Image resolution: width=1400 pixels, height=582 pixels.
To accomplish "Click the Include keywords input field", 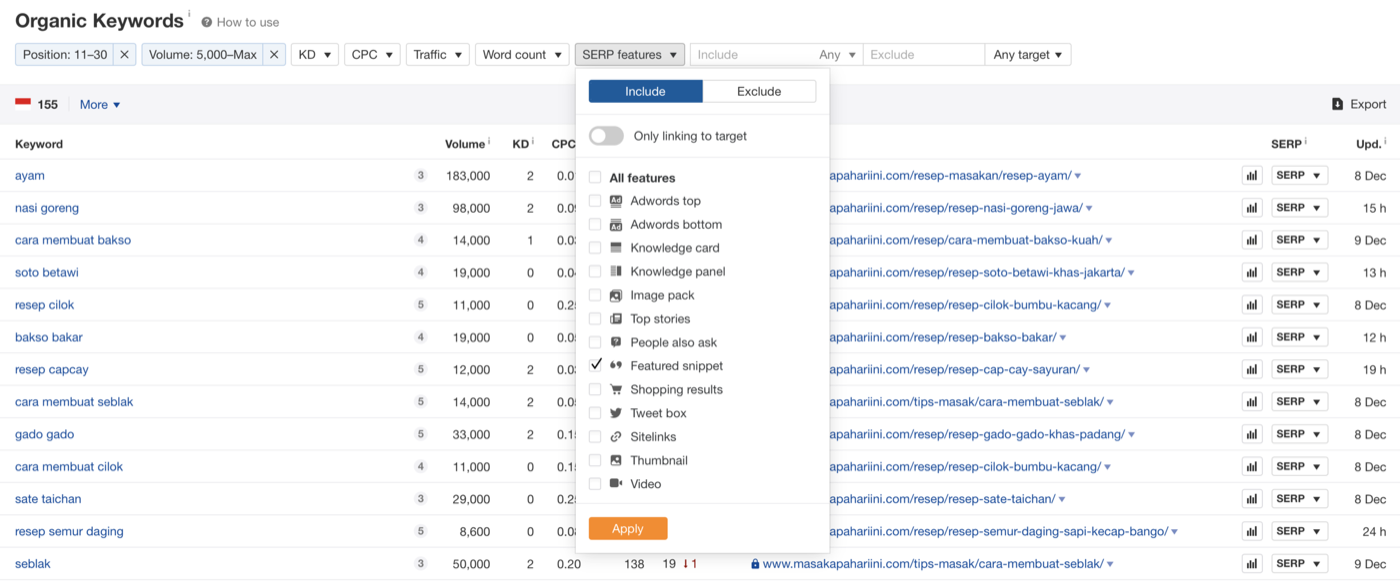I will [752, 55].
